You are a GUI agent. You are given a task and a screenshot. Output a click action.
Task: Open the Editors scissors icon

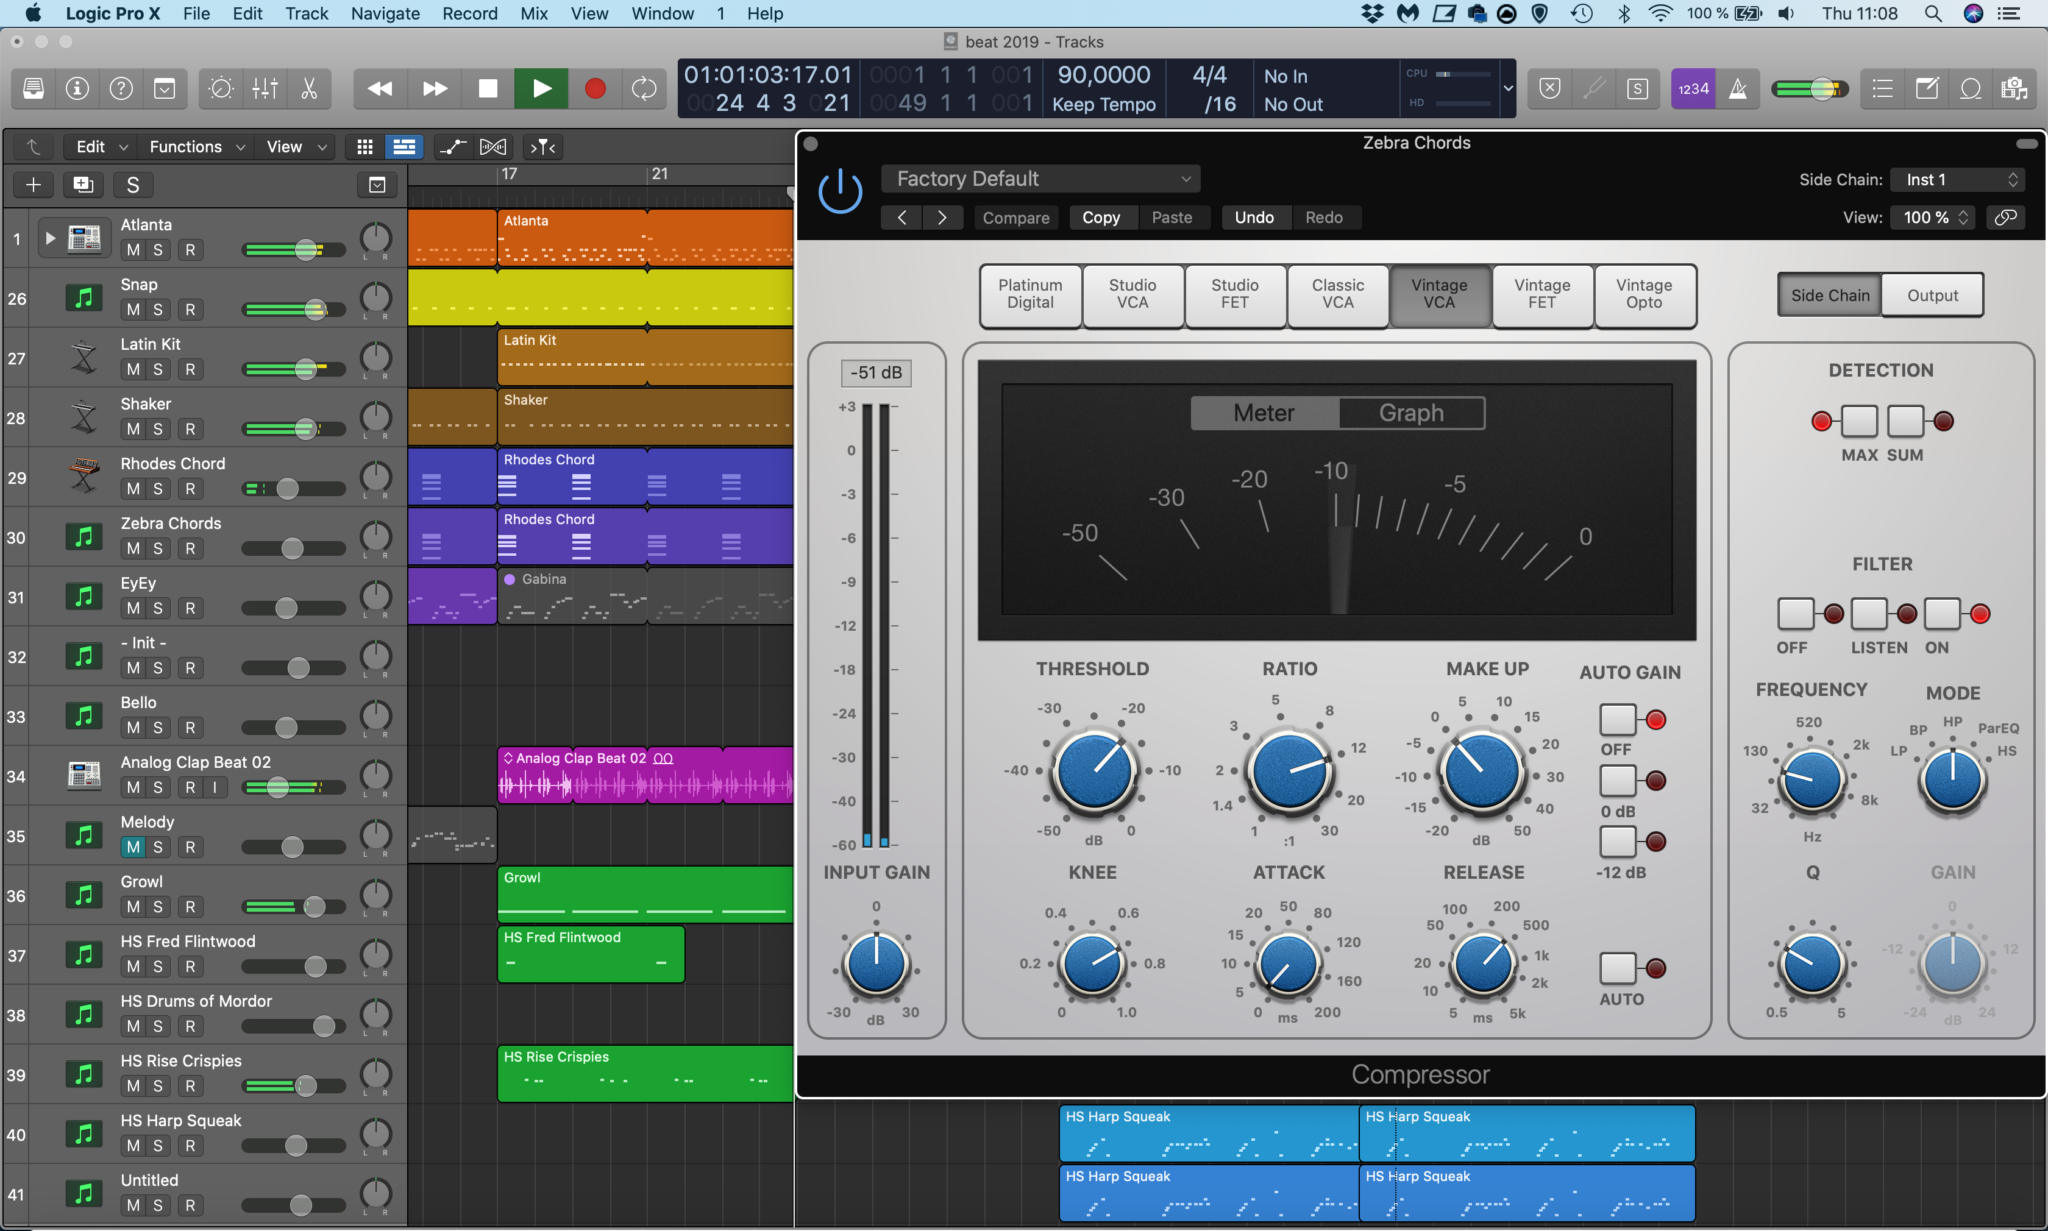pos(309,89)
